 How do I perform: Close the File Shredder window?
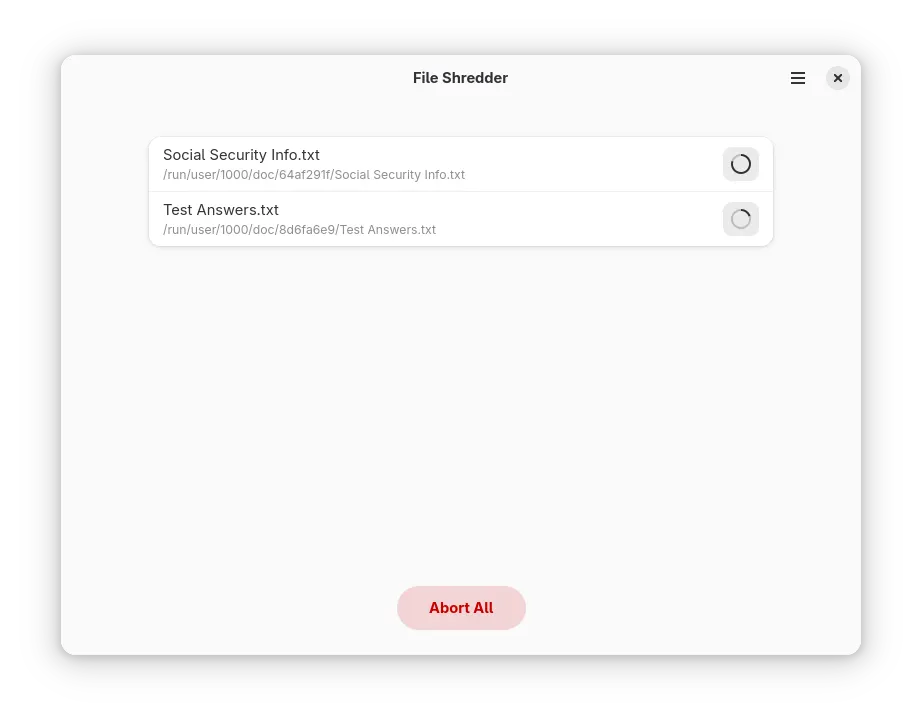837,78
